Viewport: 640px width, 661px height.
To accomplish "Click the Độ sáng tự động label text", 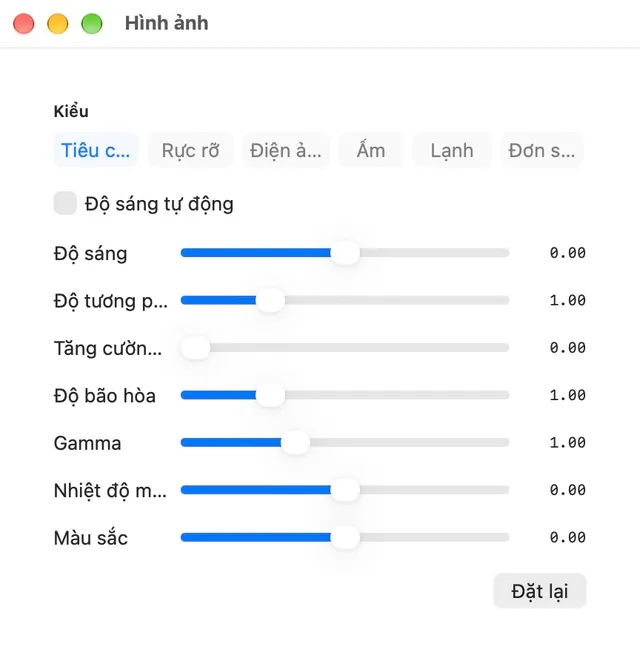I will 159,204.
